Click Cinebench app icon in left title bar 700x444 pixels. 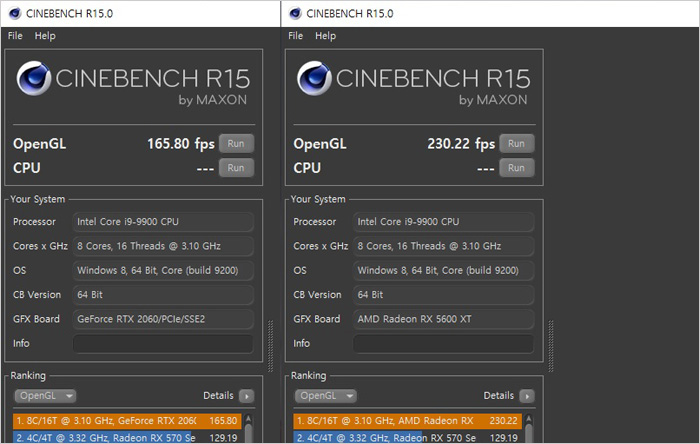pyautogui.click(x=15, y=13)
